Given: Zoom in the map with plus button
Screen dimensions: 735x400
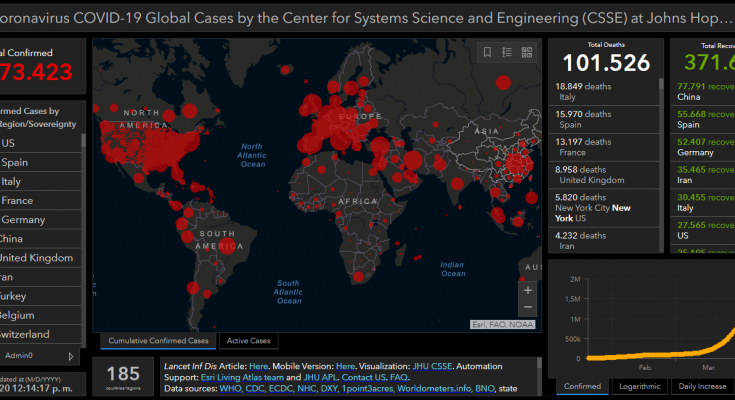Looking at the screenshot, I should point(528,290).
